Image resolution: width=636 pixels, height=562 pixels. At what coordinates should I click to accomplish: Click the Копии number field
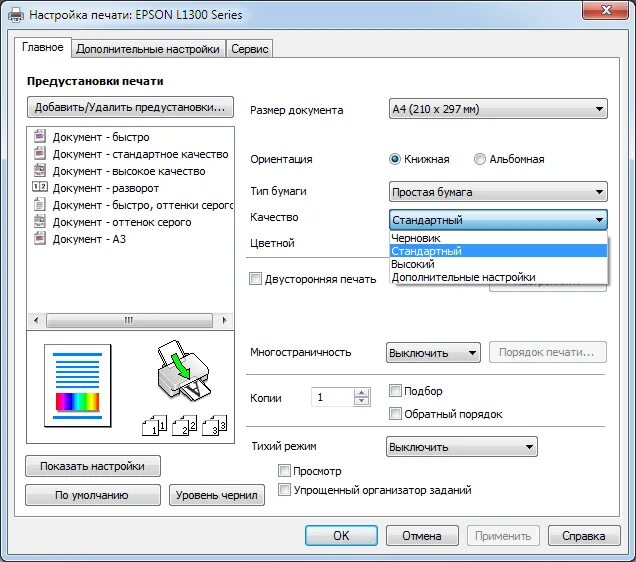(x=333, y=397)
